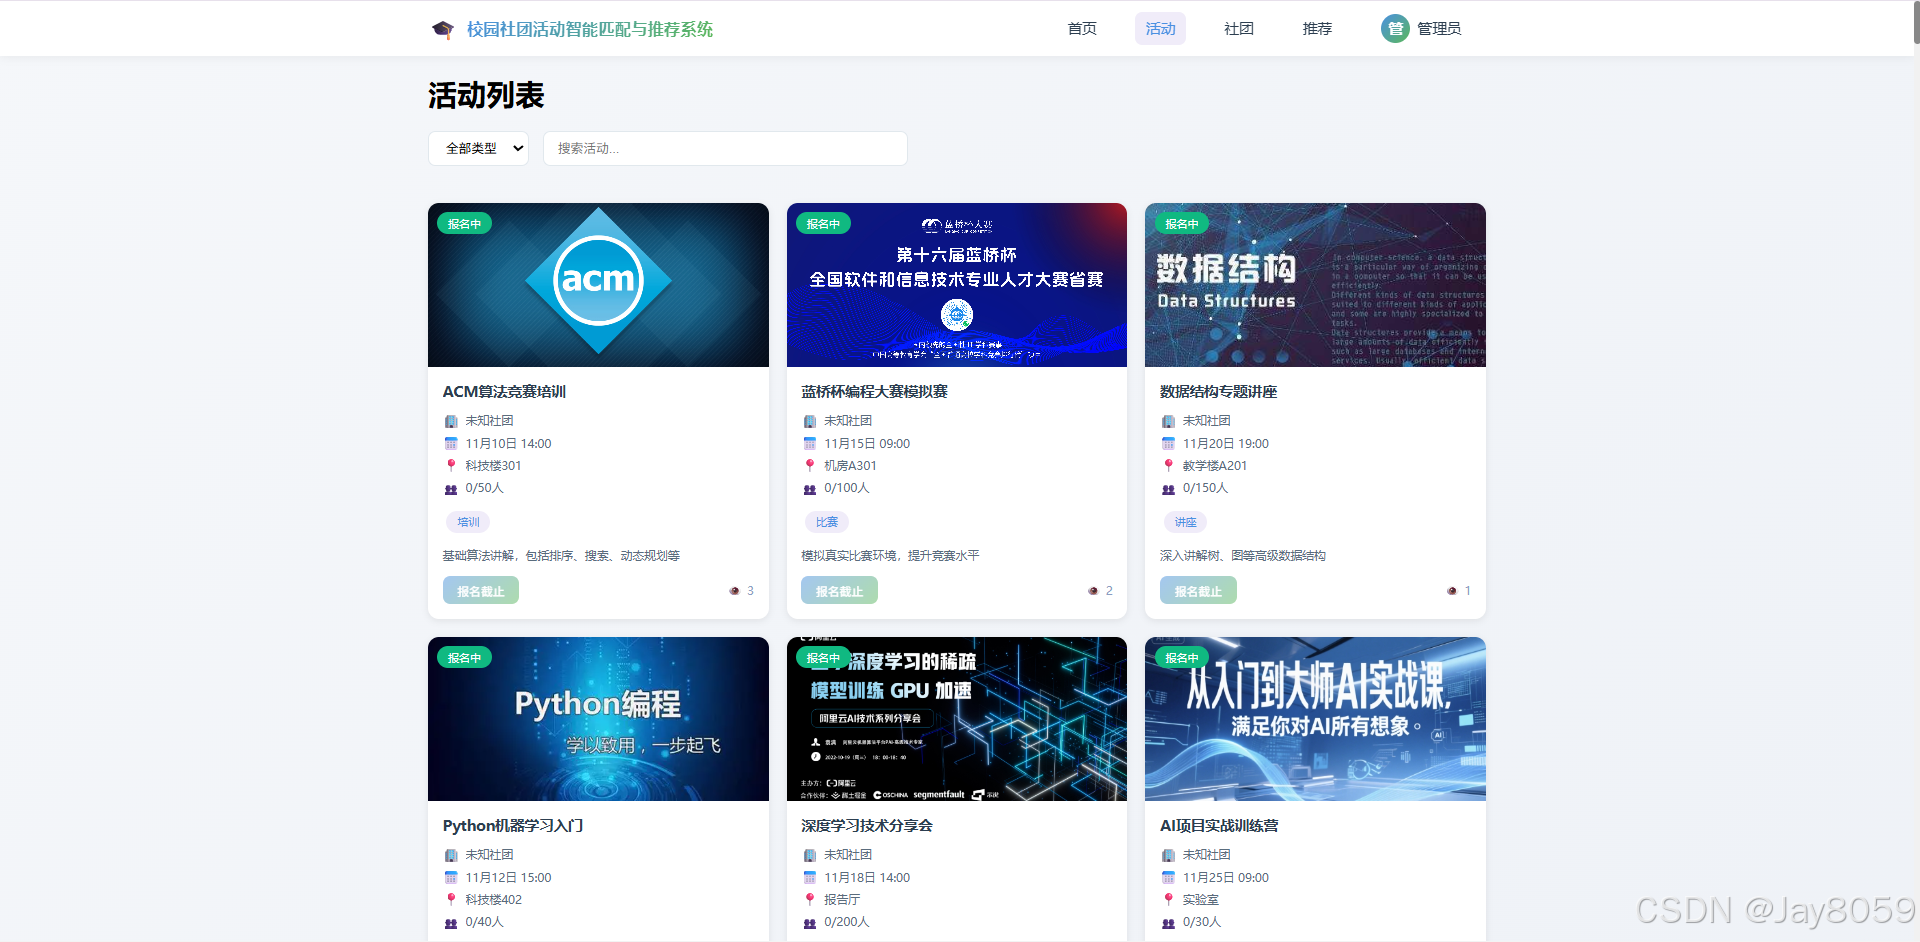This screenshot has width=1920, height=942.
Task: Click the views eye icon on ACM card
Action: click(x=735, y=591)
